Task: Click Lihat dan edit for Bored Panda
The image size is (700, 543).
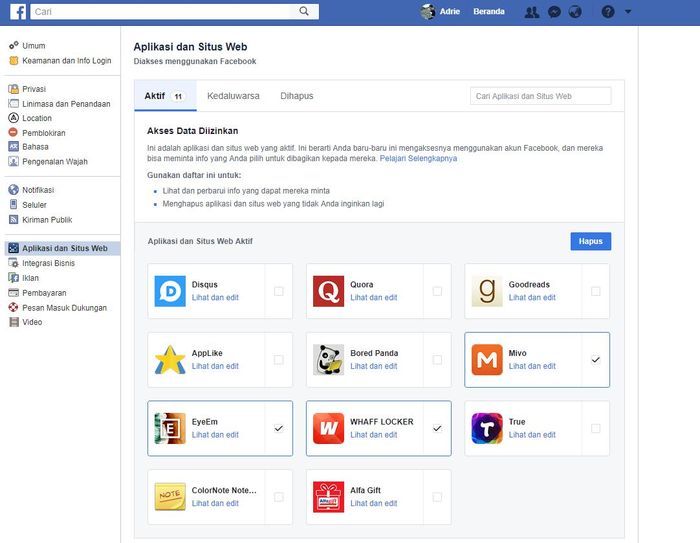Action: [x=374, y=366]
